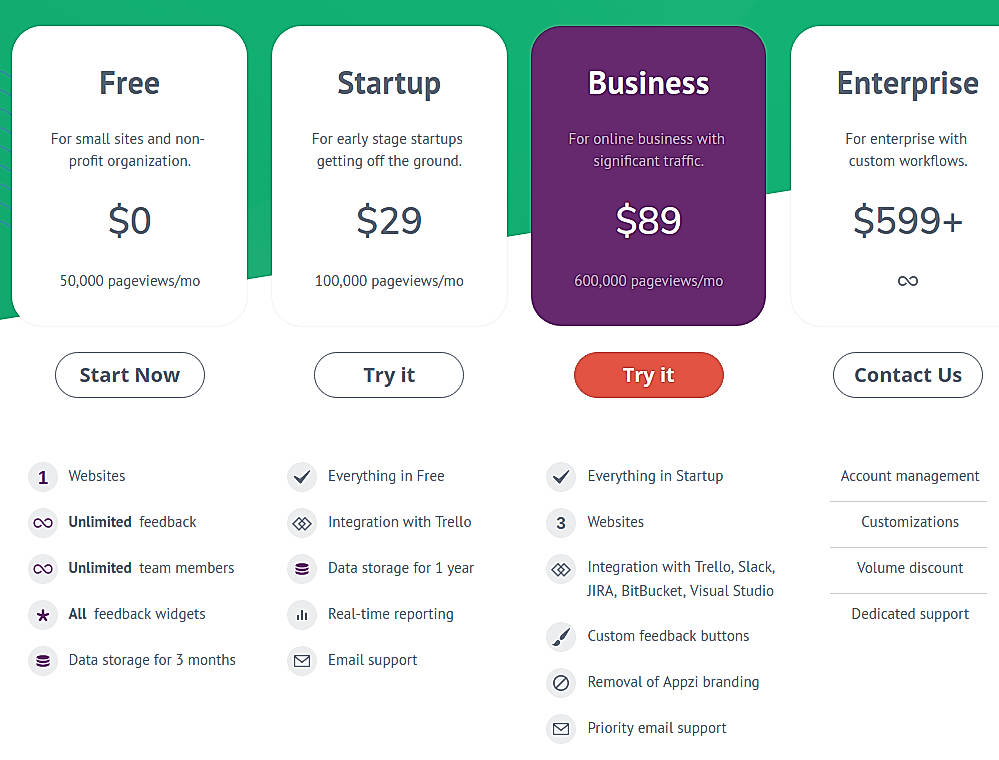
Task: Select Contact Us for the Enterprise plan
Action: (x=907, y=375)
